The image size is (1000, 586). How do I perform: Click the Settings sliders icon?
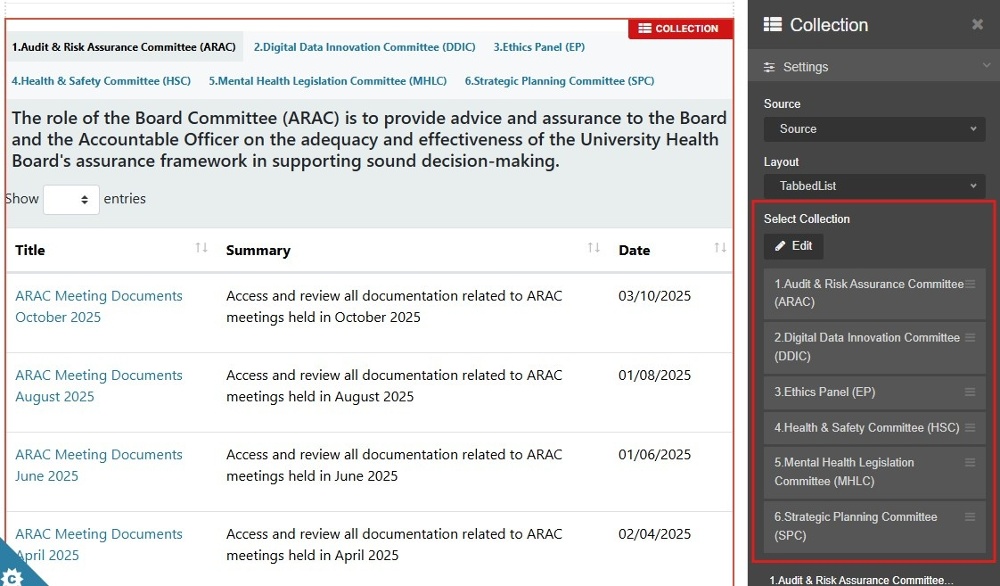coord(770,67)
